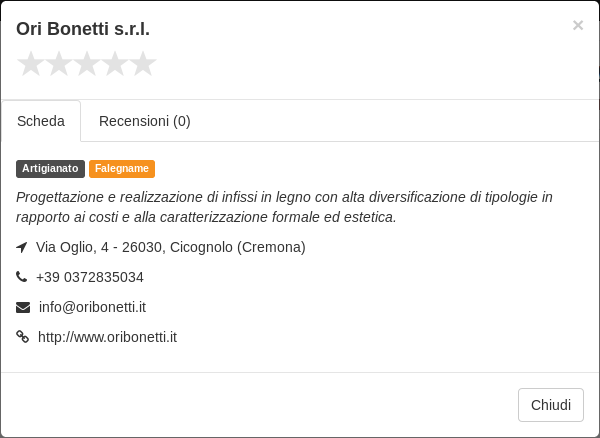This screenshot has height=438, width=600.
Task: Click the email envelope icon
Action: 23,307
